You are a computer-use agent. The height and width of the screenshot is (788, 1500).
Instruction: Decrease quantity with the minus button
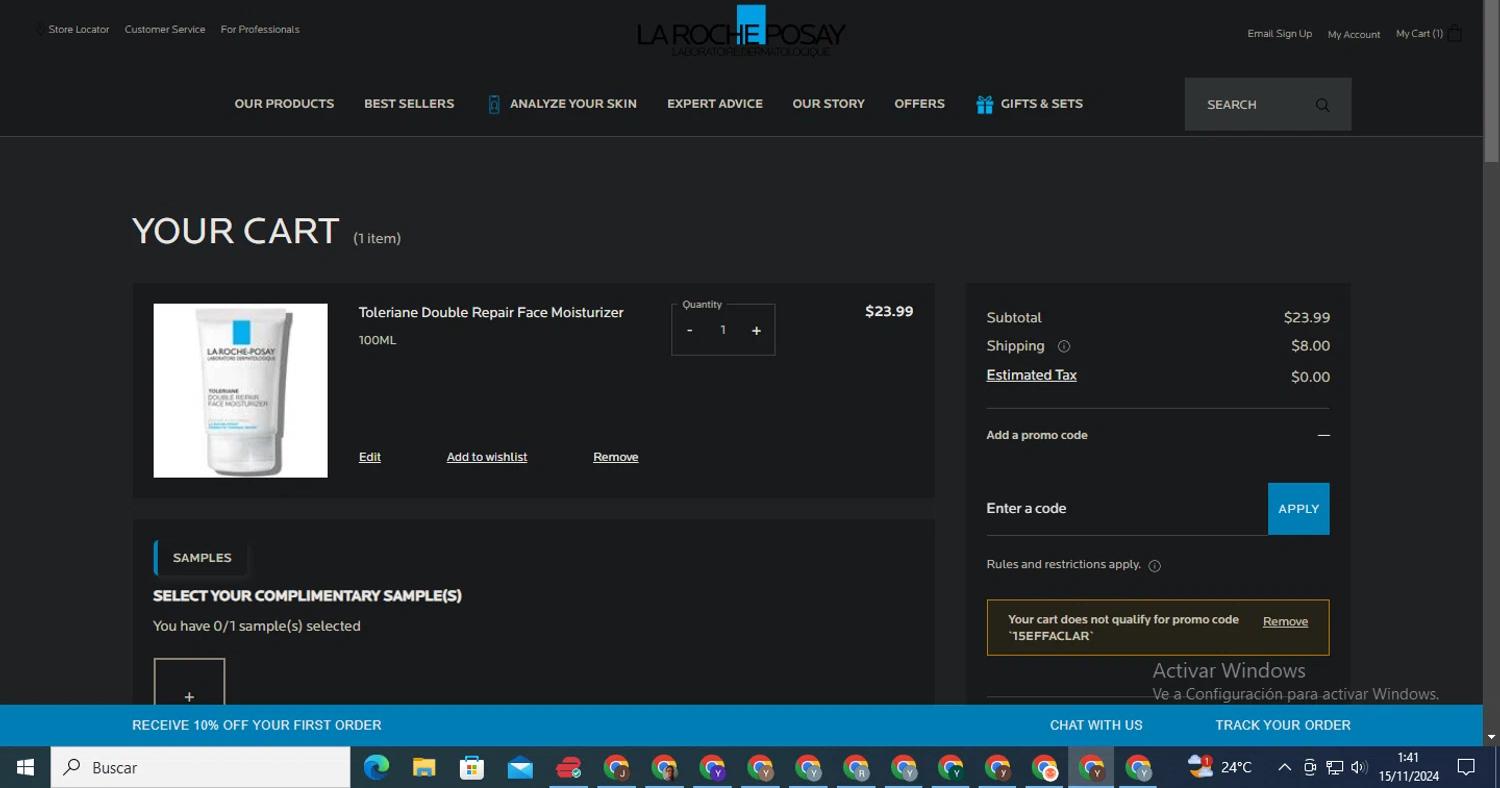689,330
